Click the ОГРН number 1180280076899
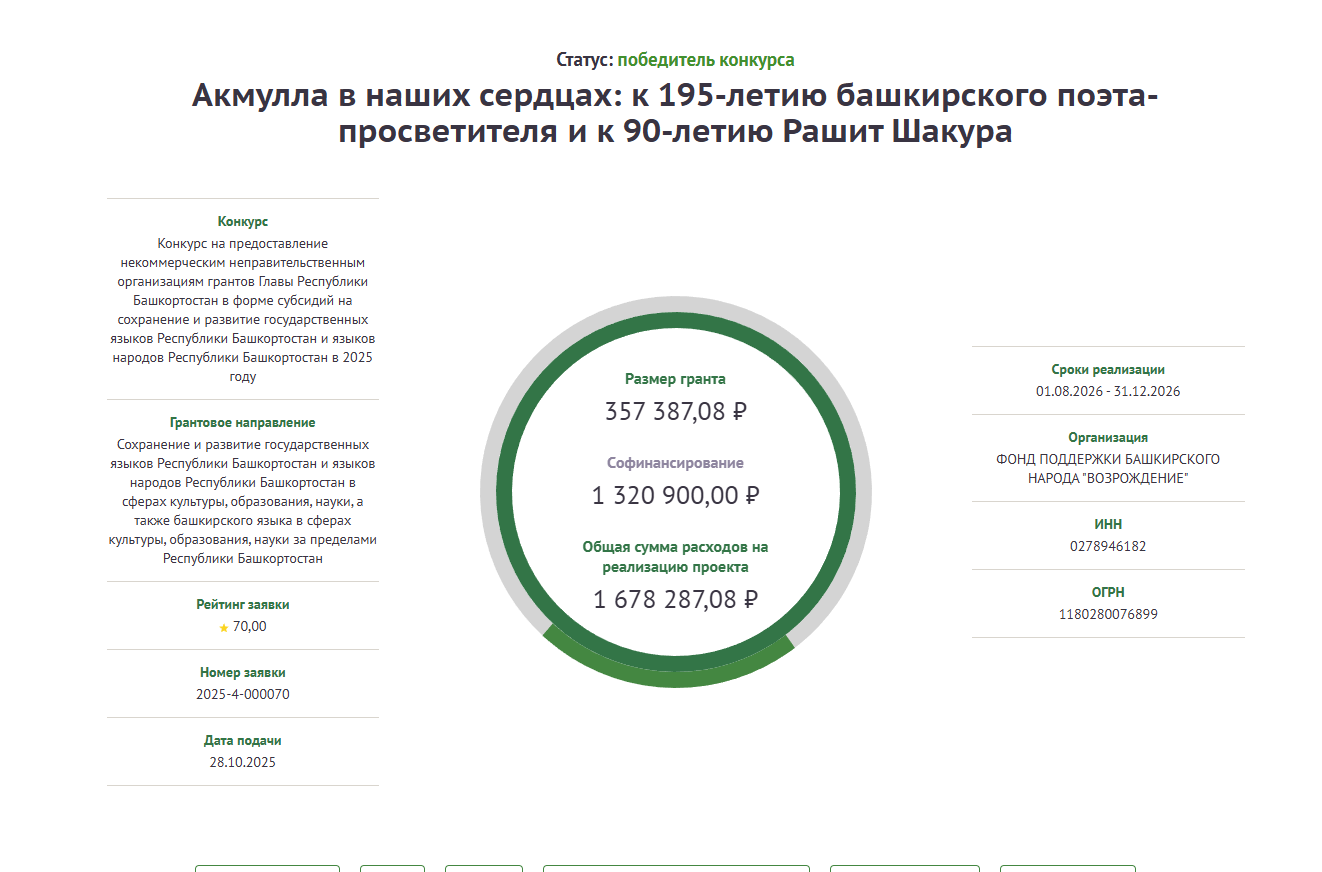This screenshot has width=1322, height=872. point(1108,614)
